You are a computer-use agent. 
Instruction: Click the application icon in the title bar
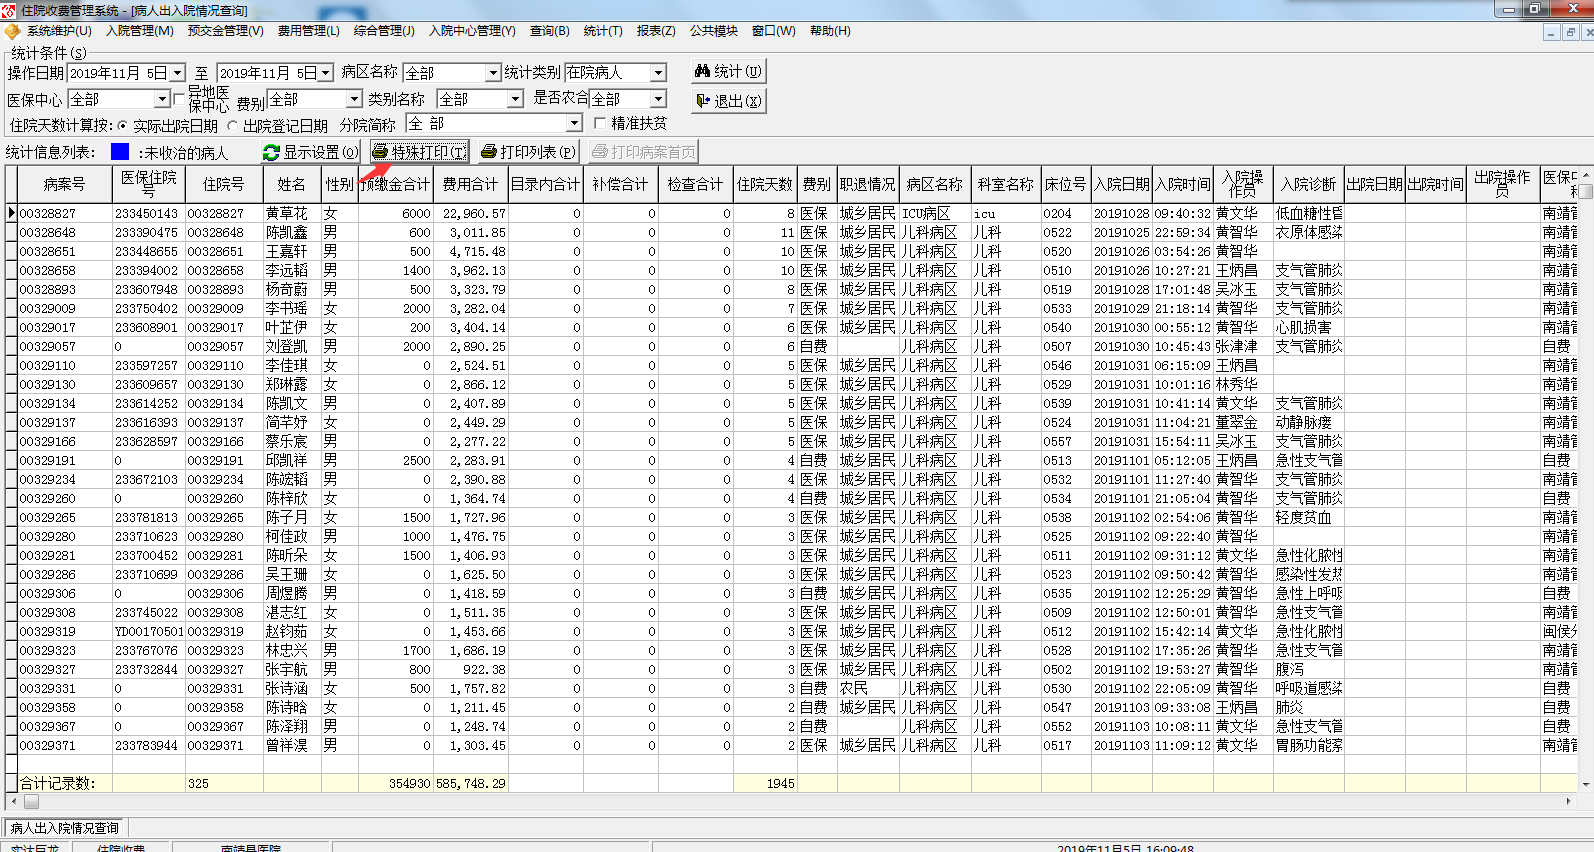pos(9,10)
